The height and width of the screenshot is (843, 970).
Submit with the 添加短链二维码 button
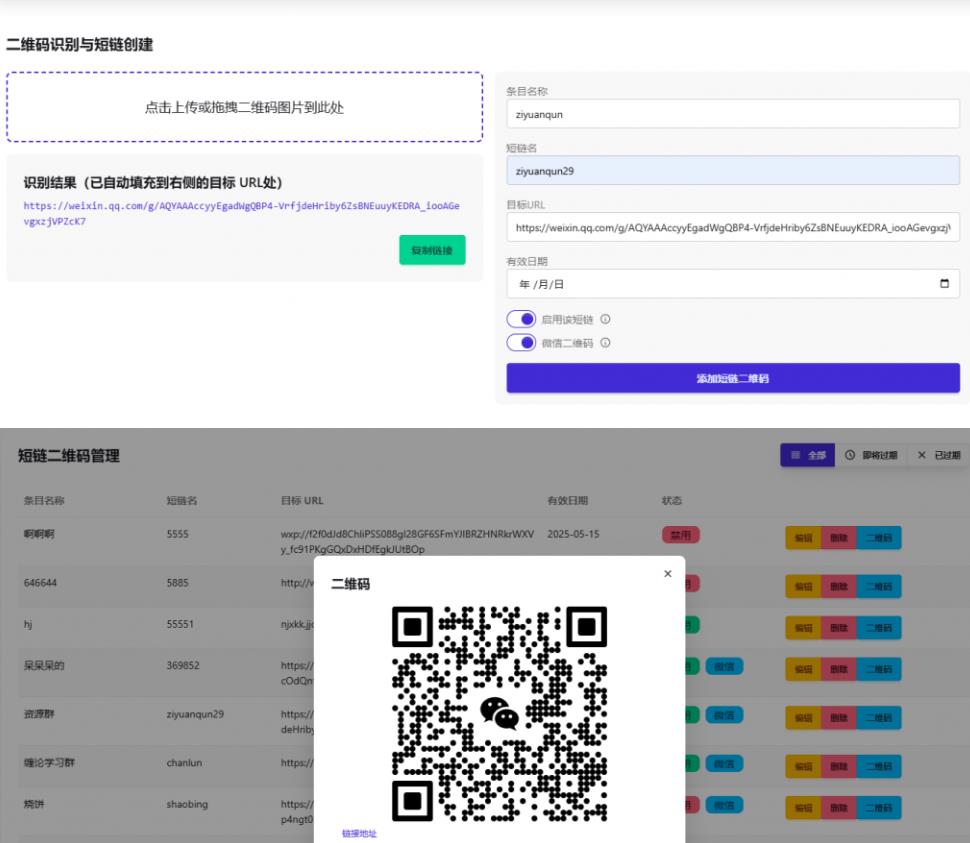coord(733,378)
